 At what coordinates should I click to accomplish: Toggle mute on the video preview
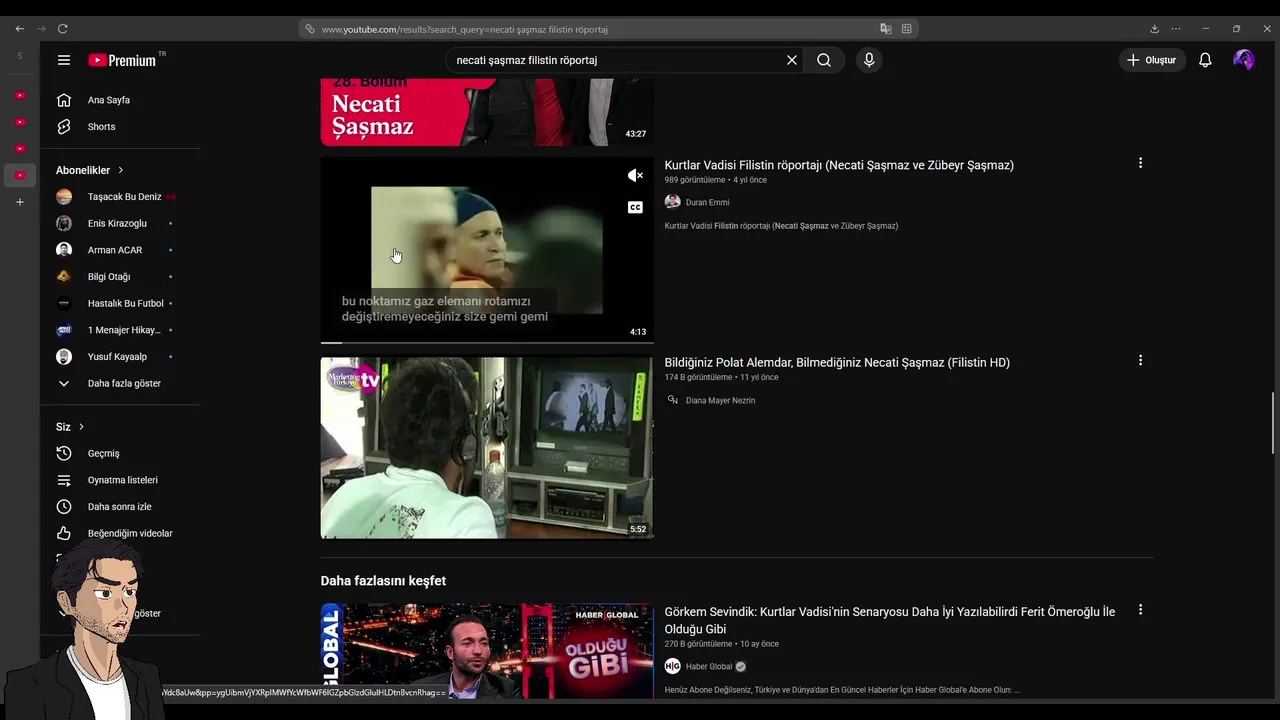click(635, 176)
